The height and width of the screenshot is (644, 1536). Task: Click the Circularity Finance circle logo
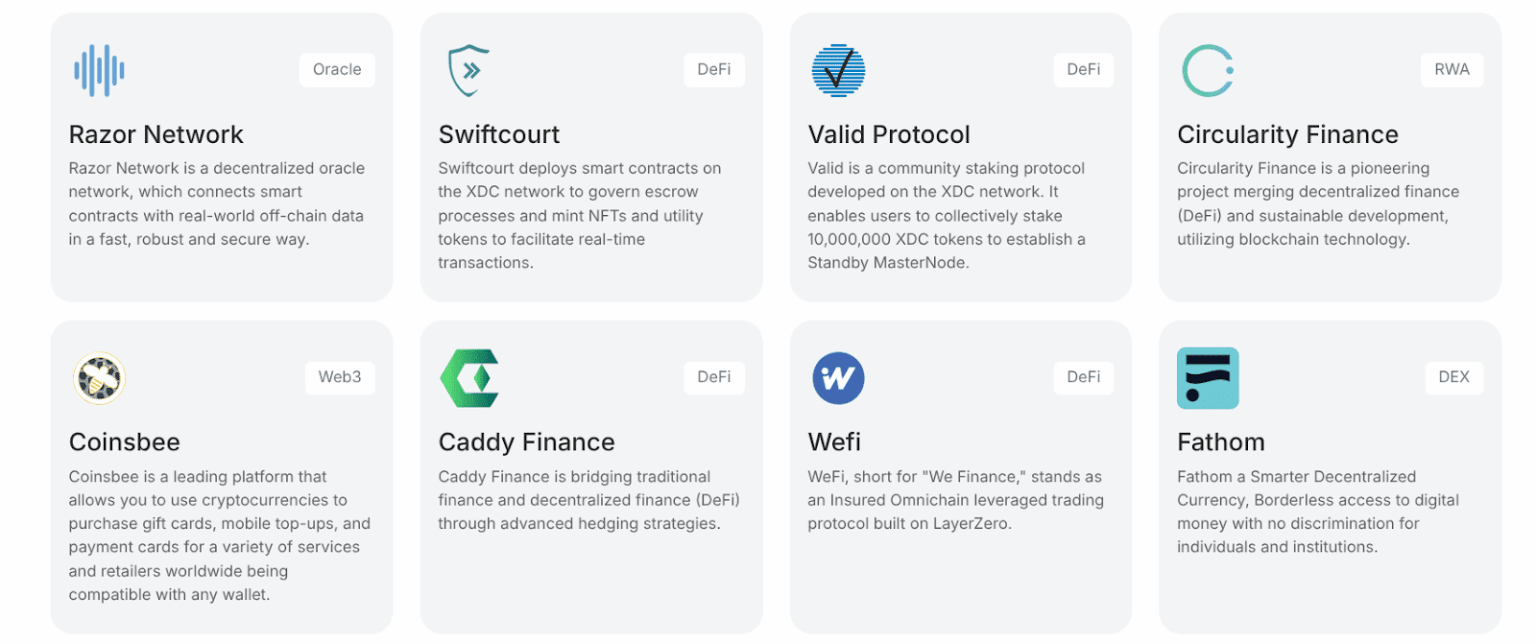[1207, 70]
